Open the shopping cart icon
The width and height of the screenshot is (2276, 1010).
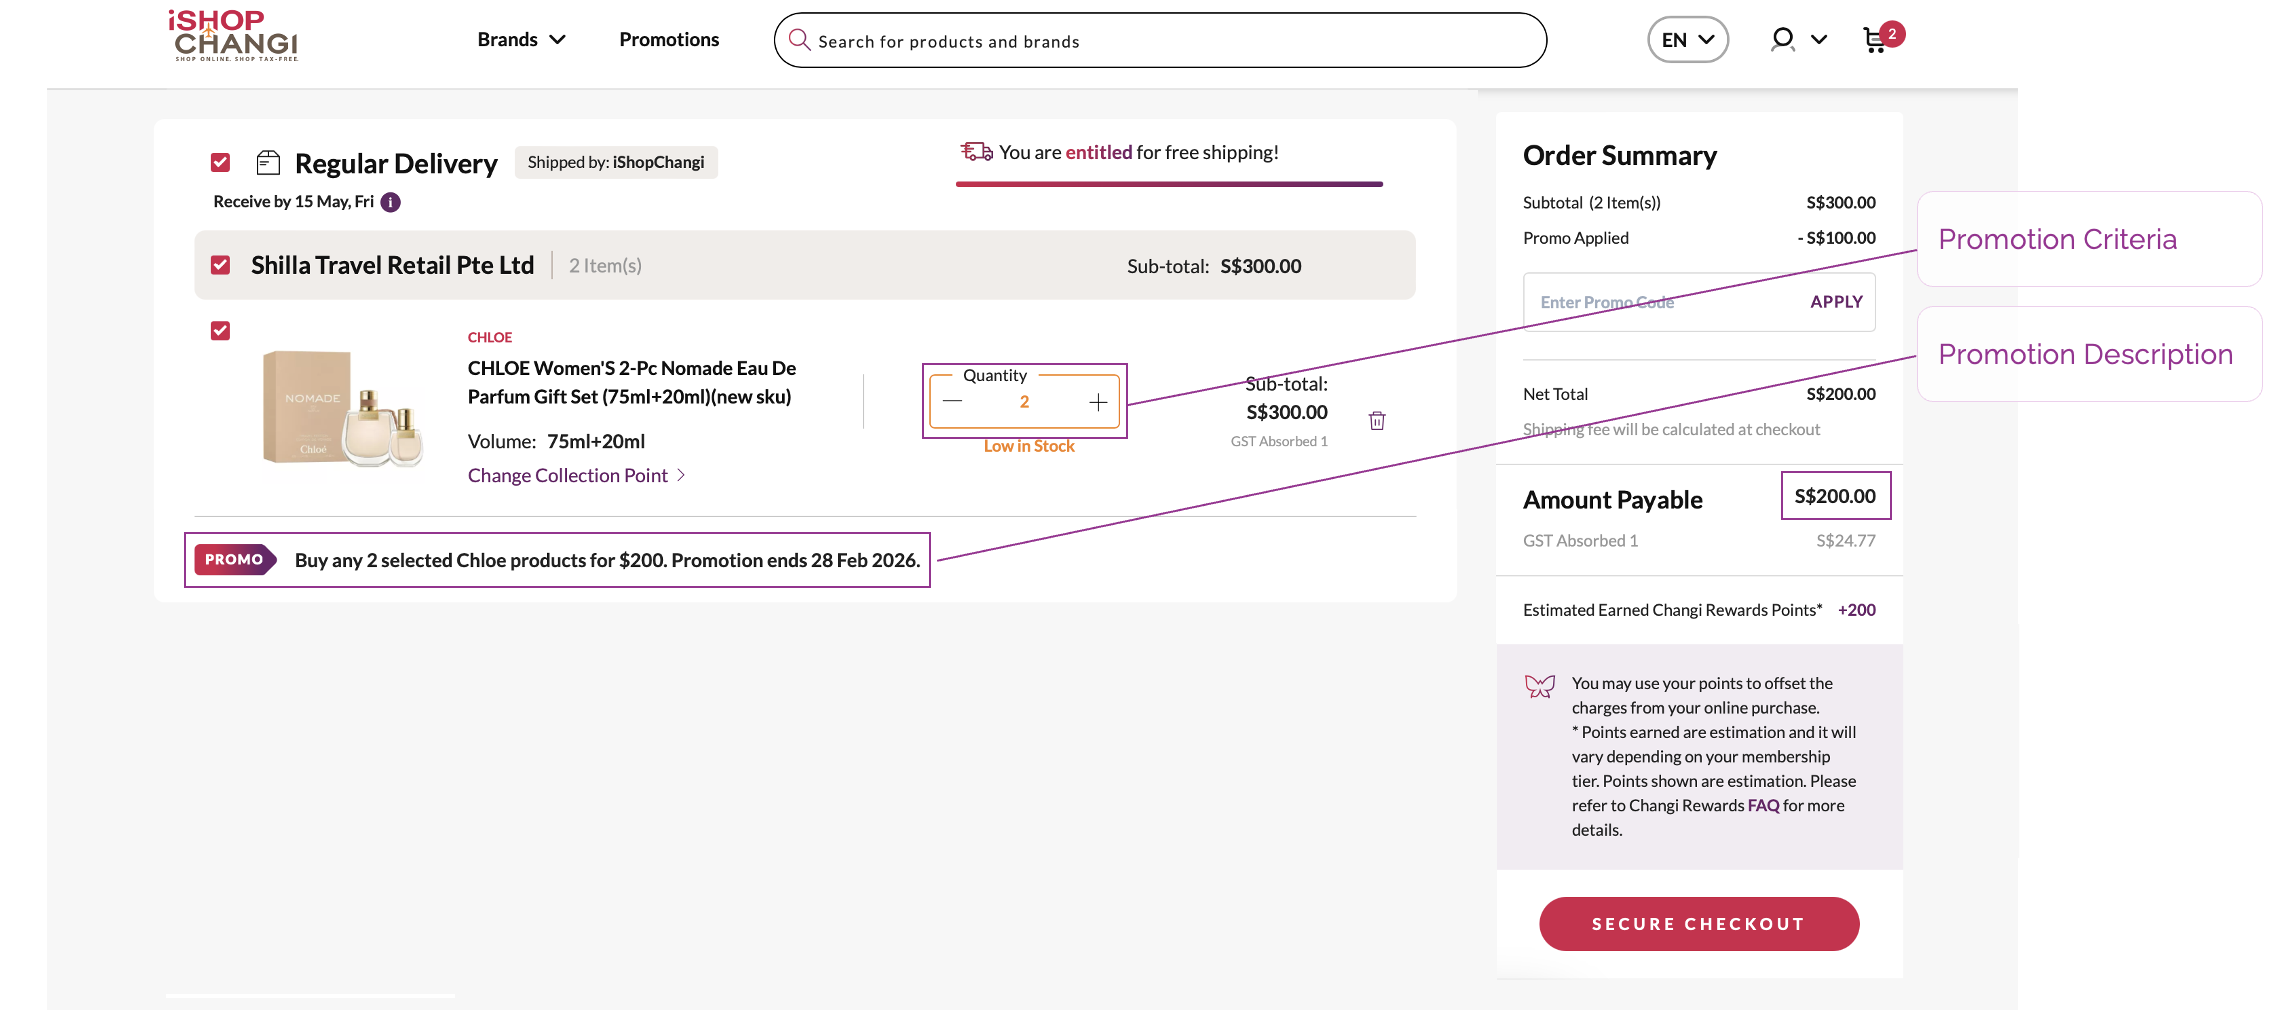pos(1876,40)
